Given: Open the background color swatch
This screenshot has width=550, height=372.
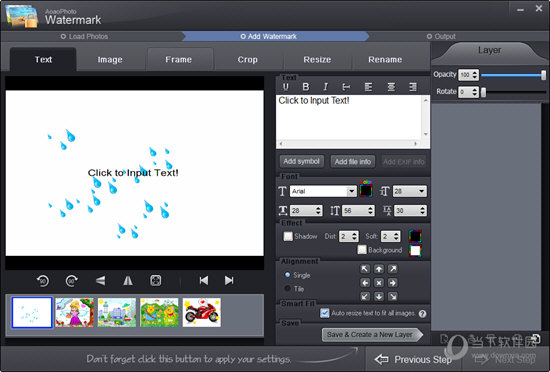Looking at the screenshot, I should click(415, 250).
